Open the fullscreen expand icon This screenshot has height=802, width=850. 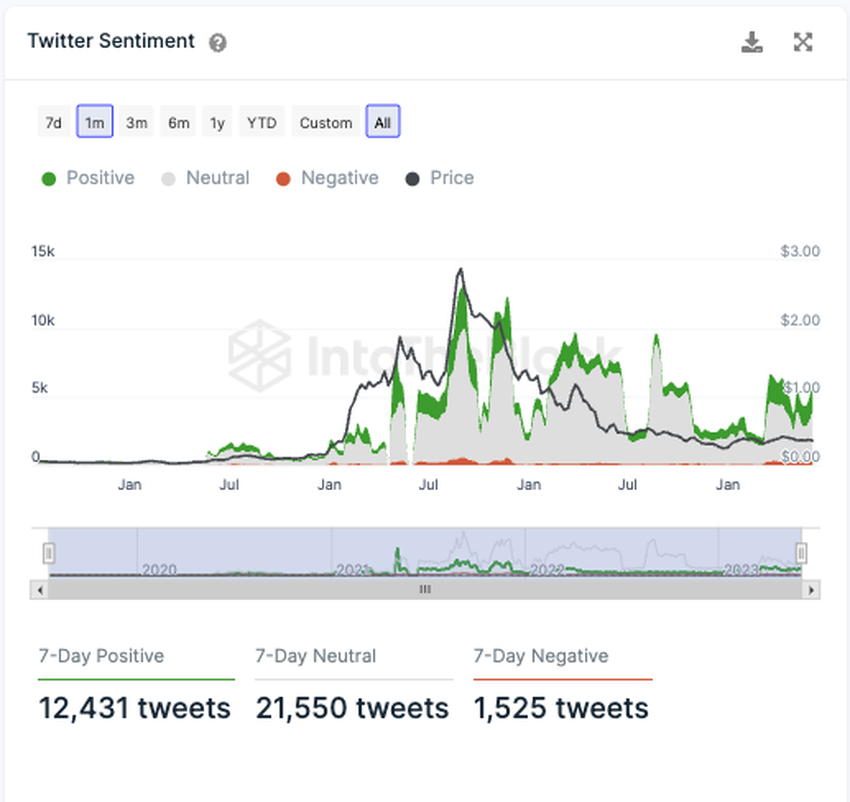tap(803, 42)
